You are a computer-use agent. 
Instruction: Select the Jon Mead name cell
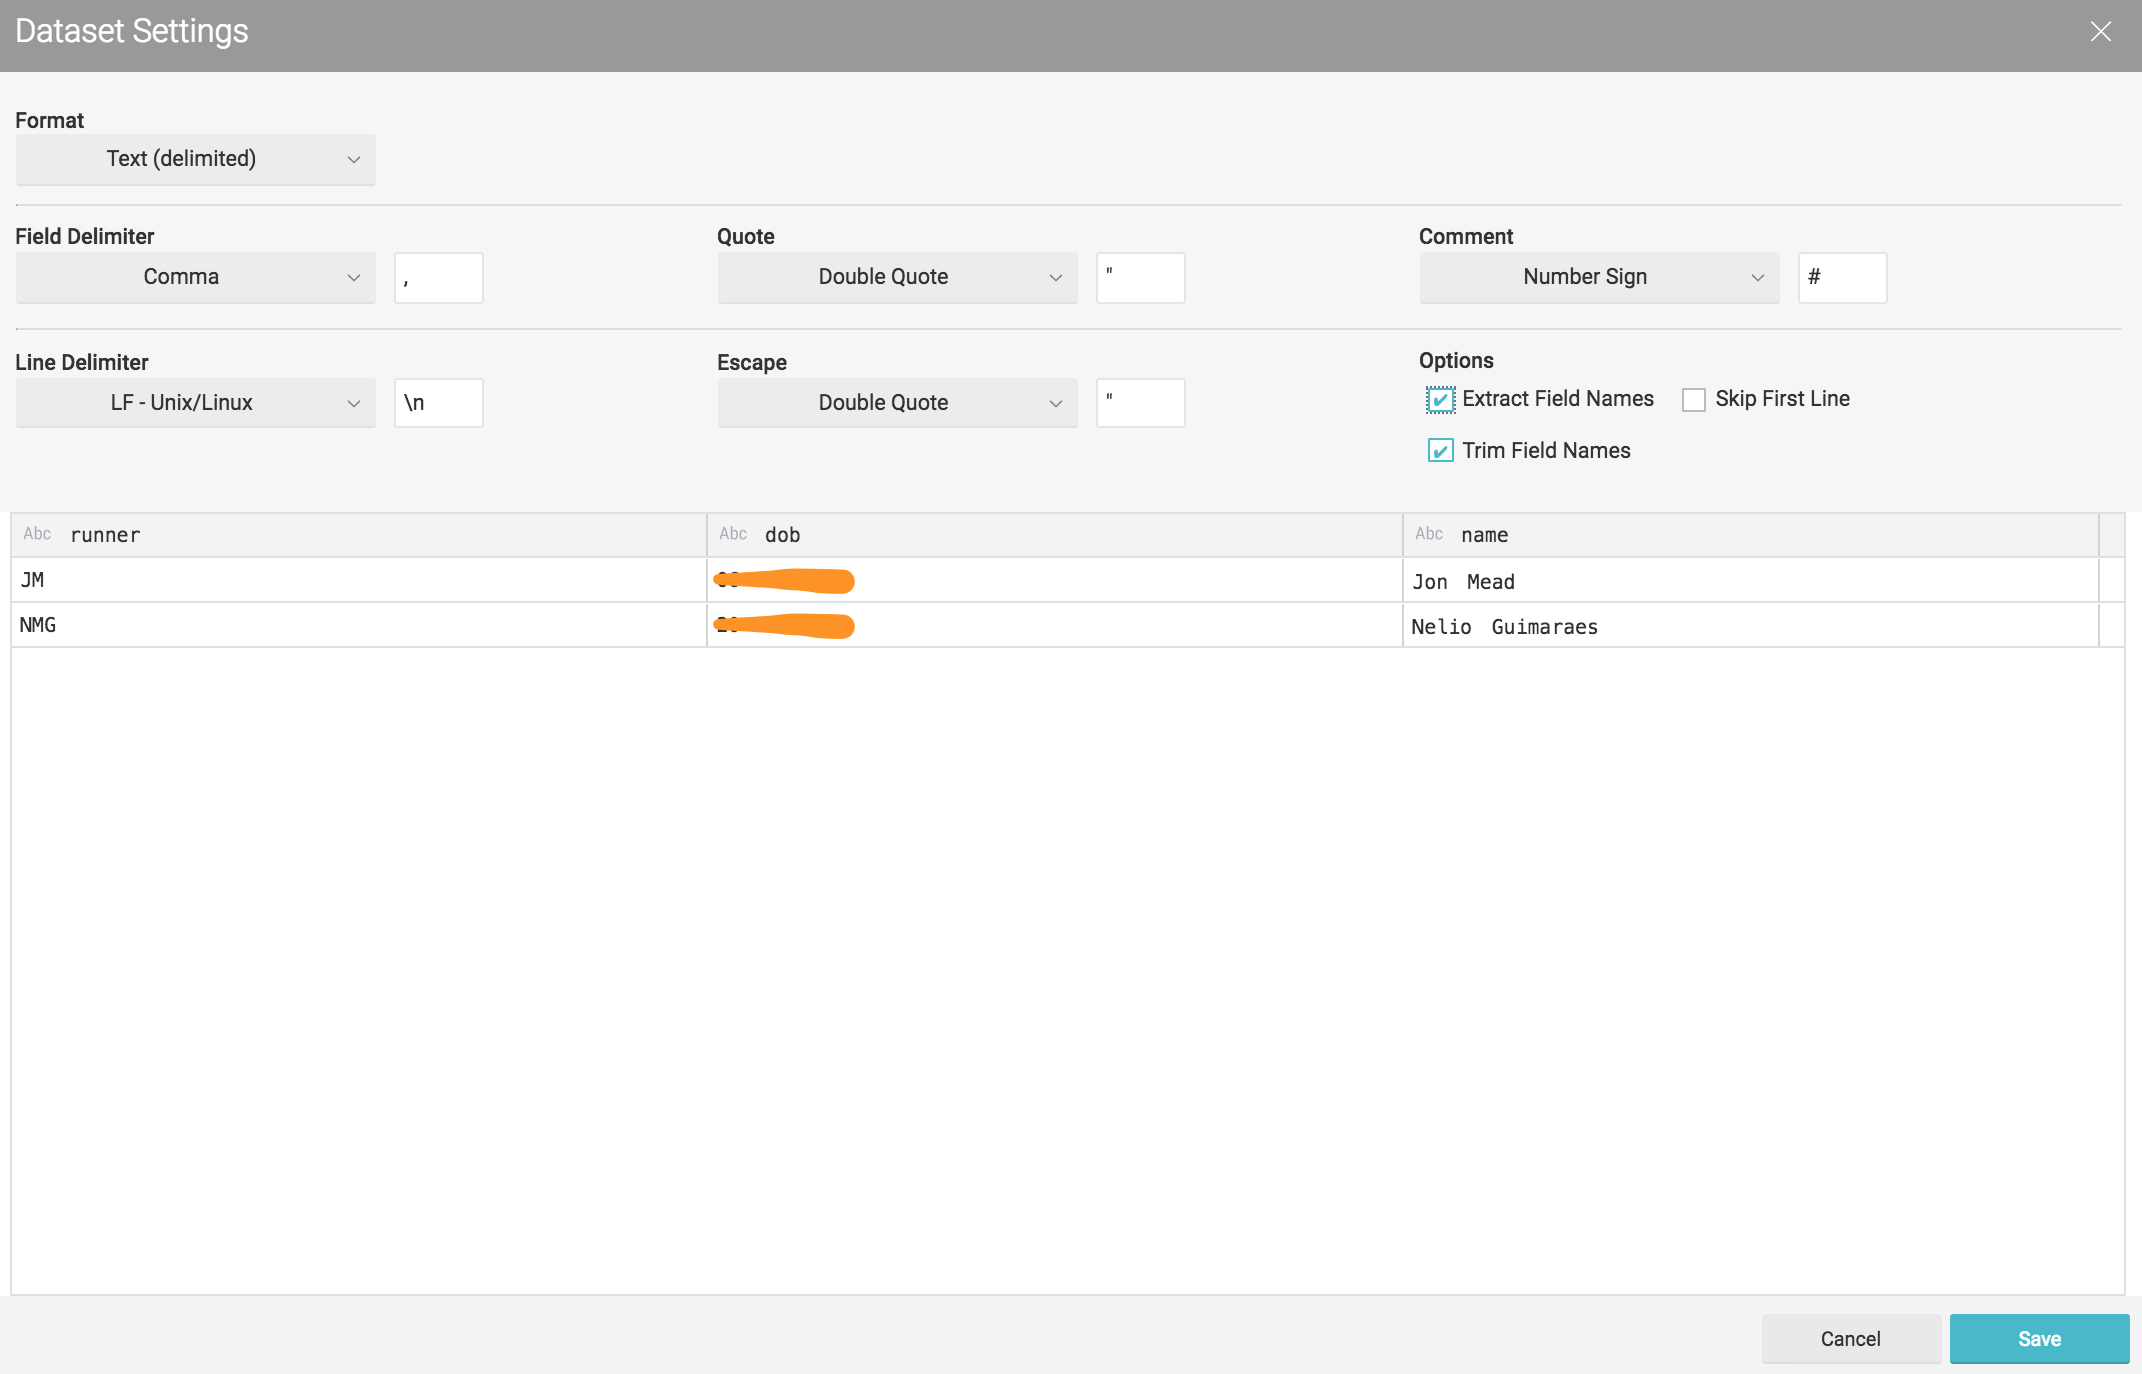coord(1750,581)
